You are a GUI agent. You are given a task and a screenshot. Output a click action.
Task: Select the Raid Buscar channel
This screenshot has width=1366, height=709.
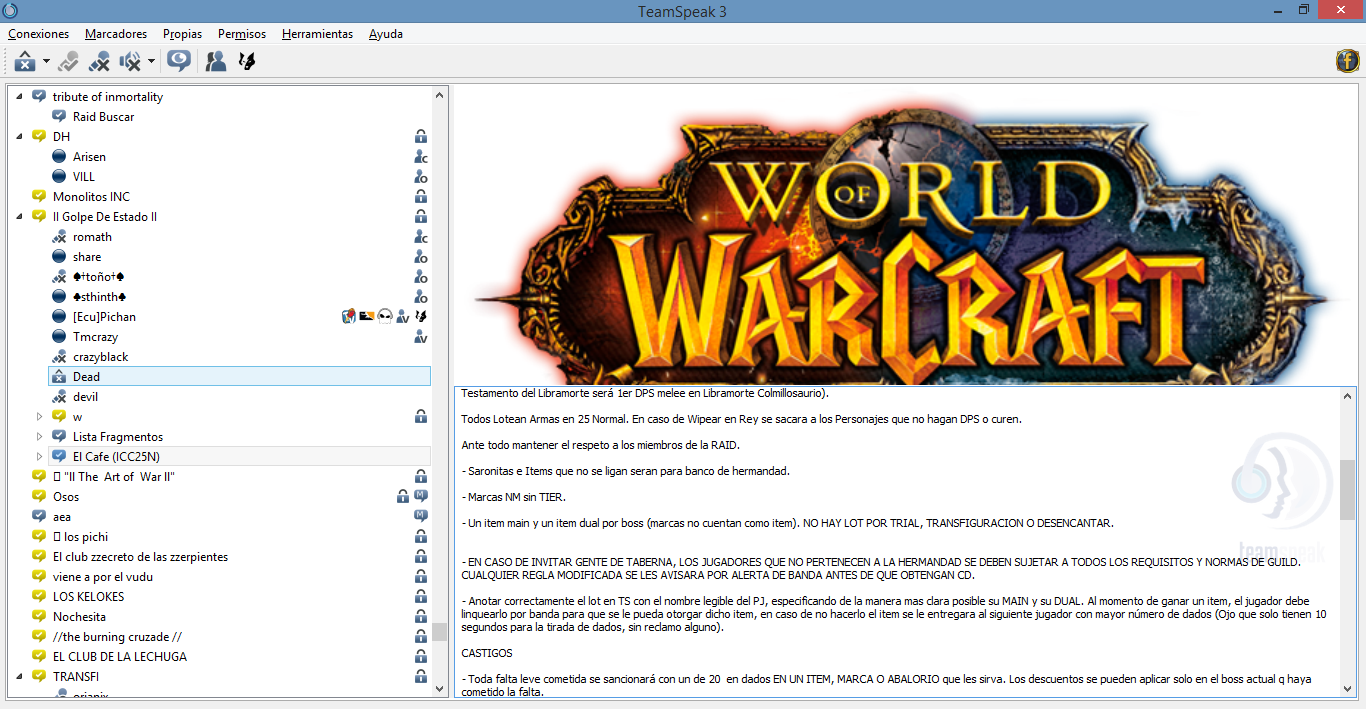click(x=103, y=117)
